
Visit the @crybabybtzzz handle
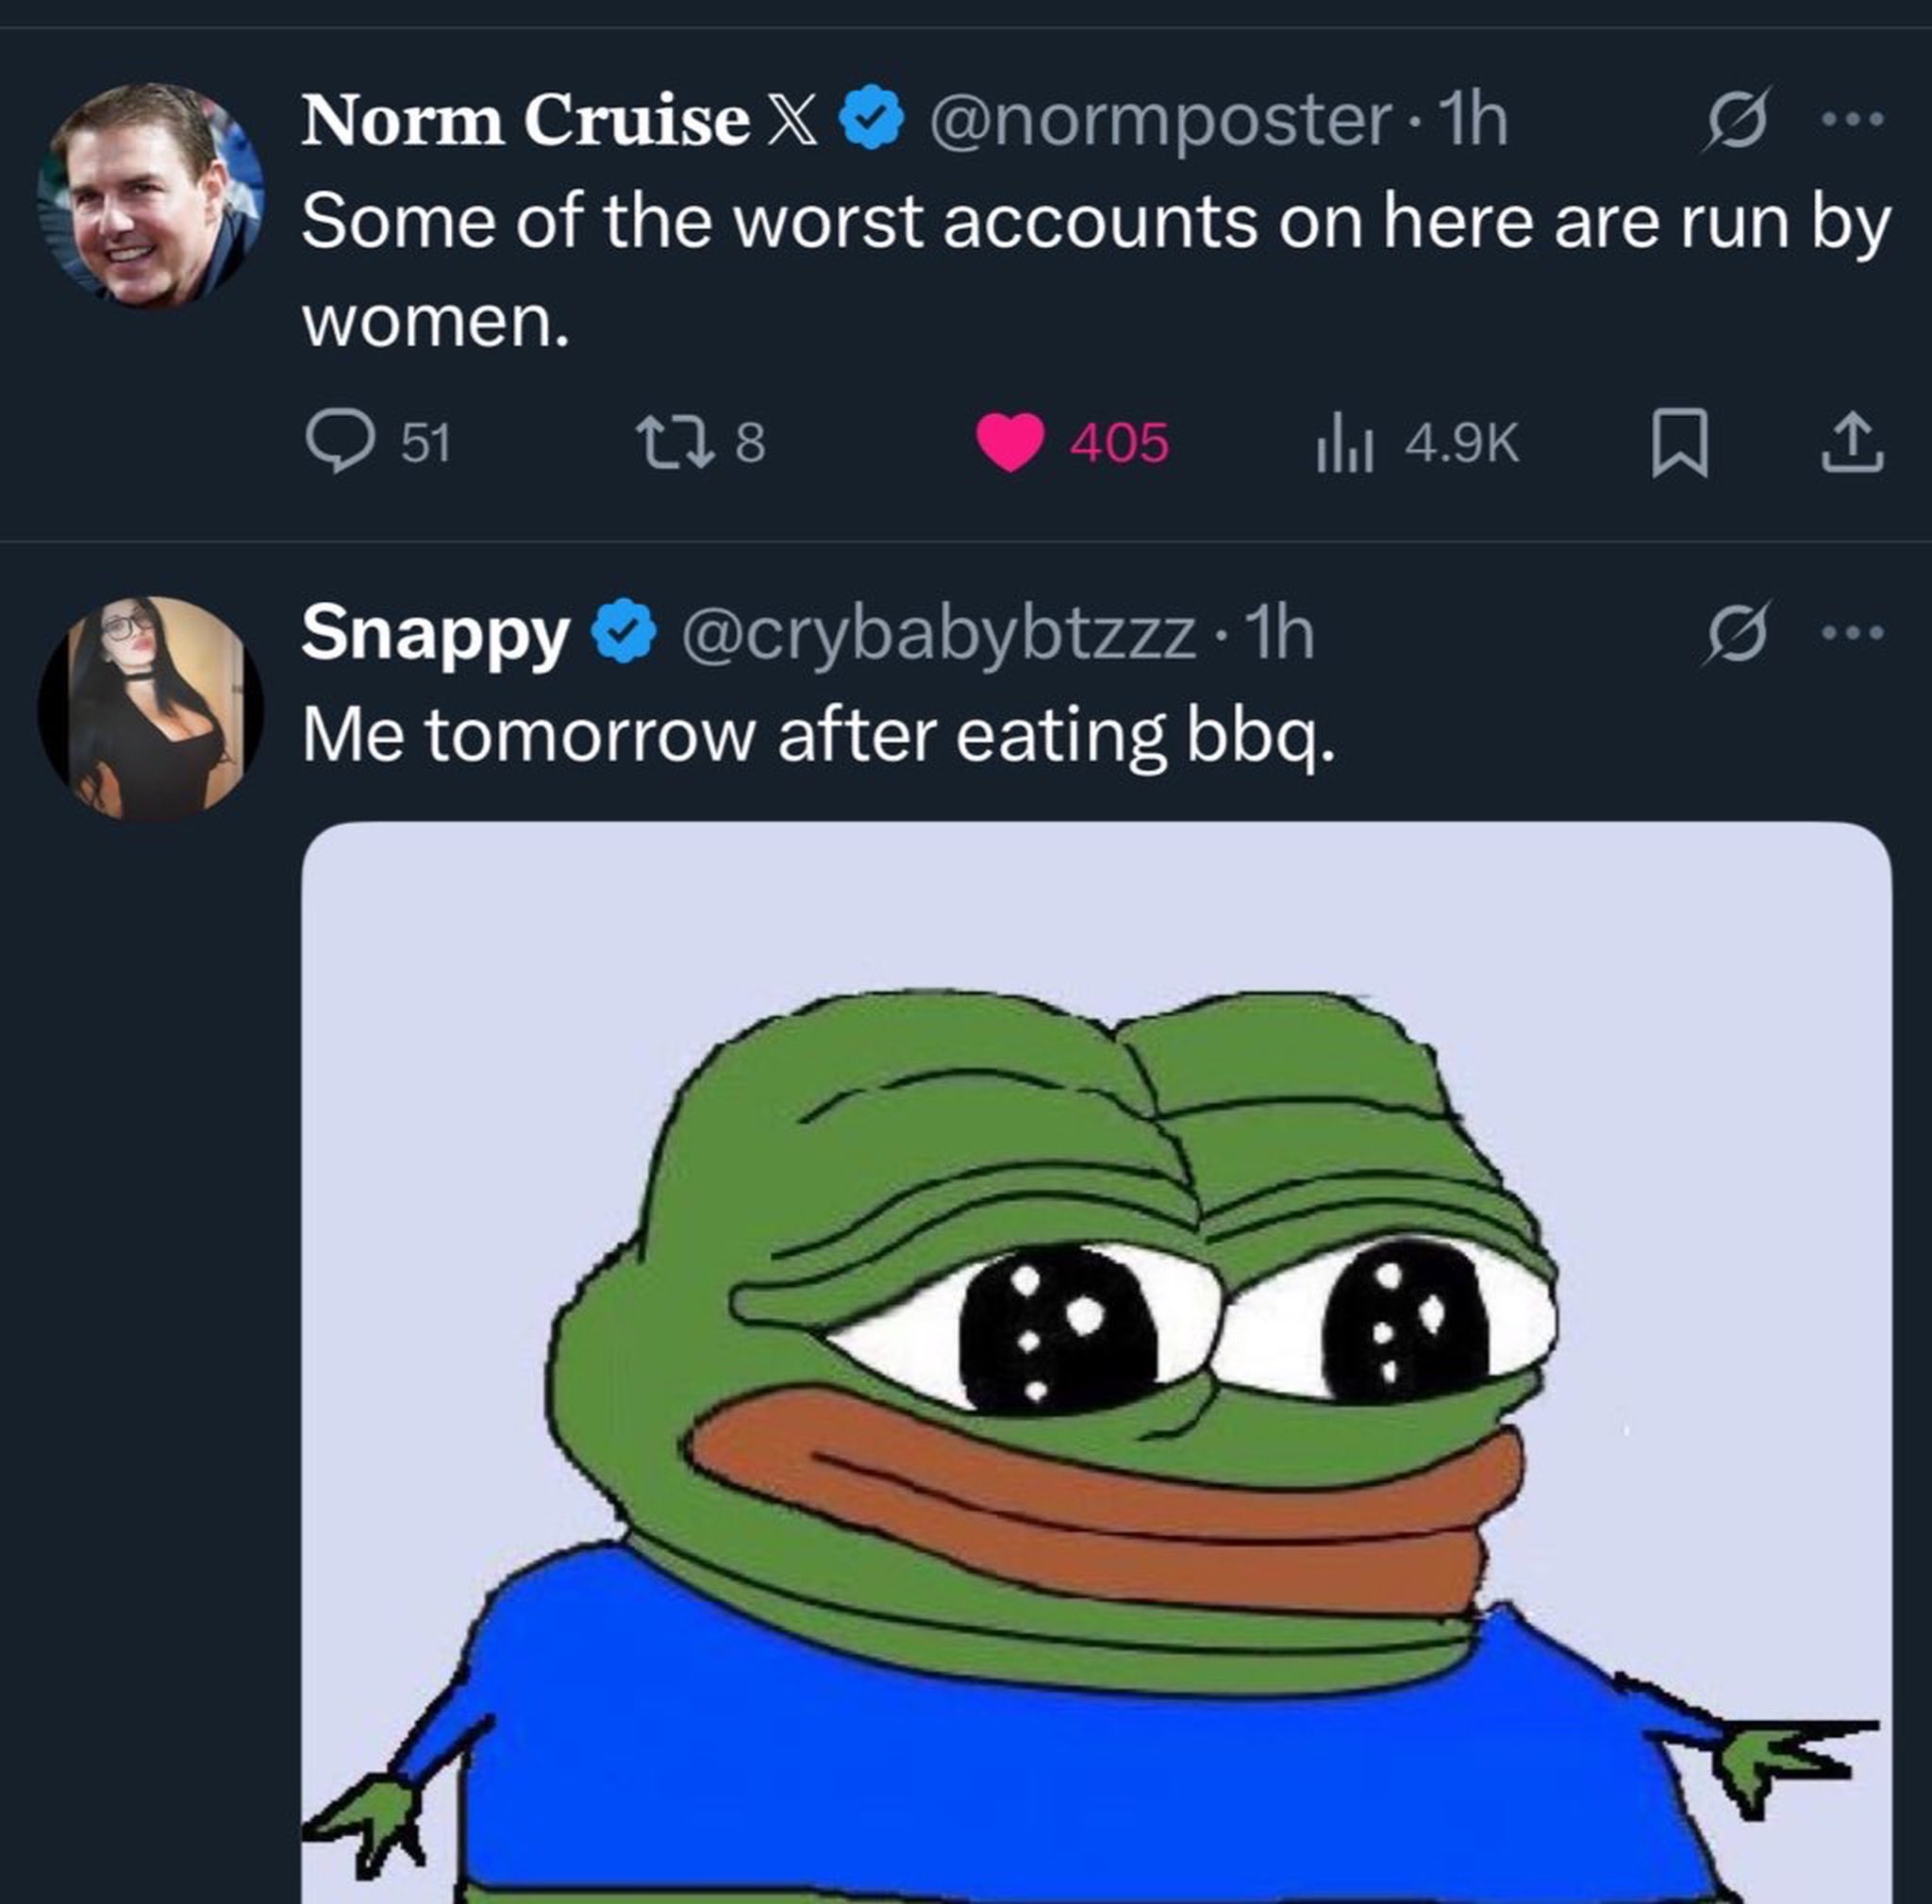click(x=939, y=634)
